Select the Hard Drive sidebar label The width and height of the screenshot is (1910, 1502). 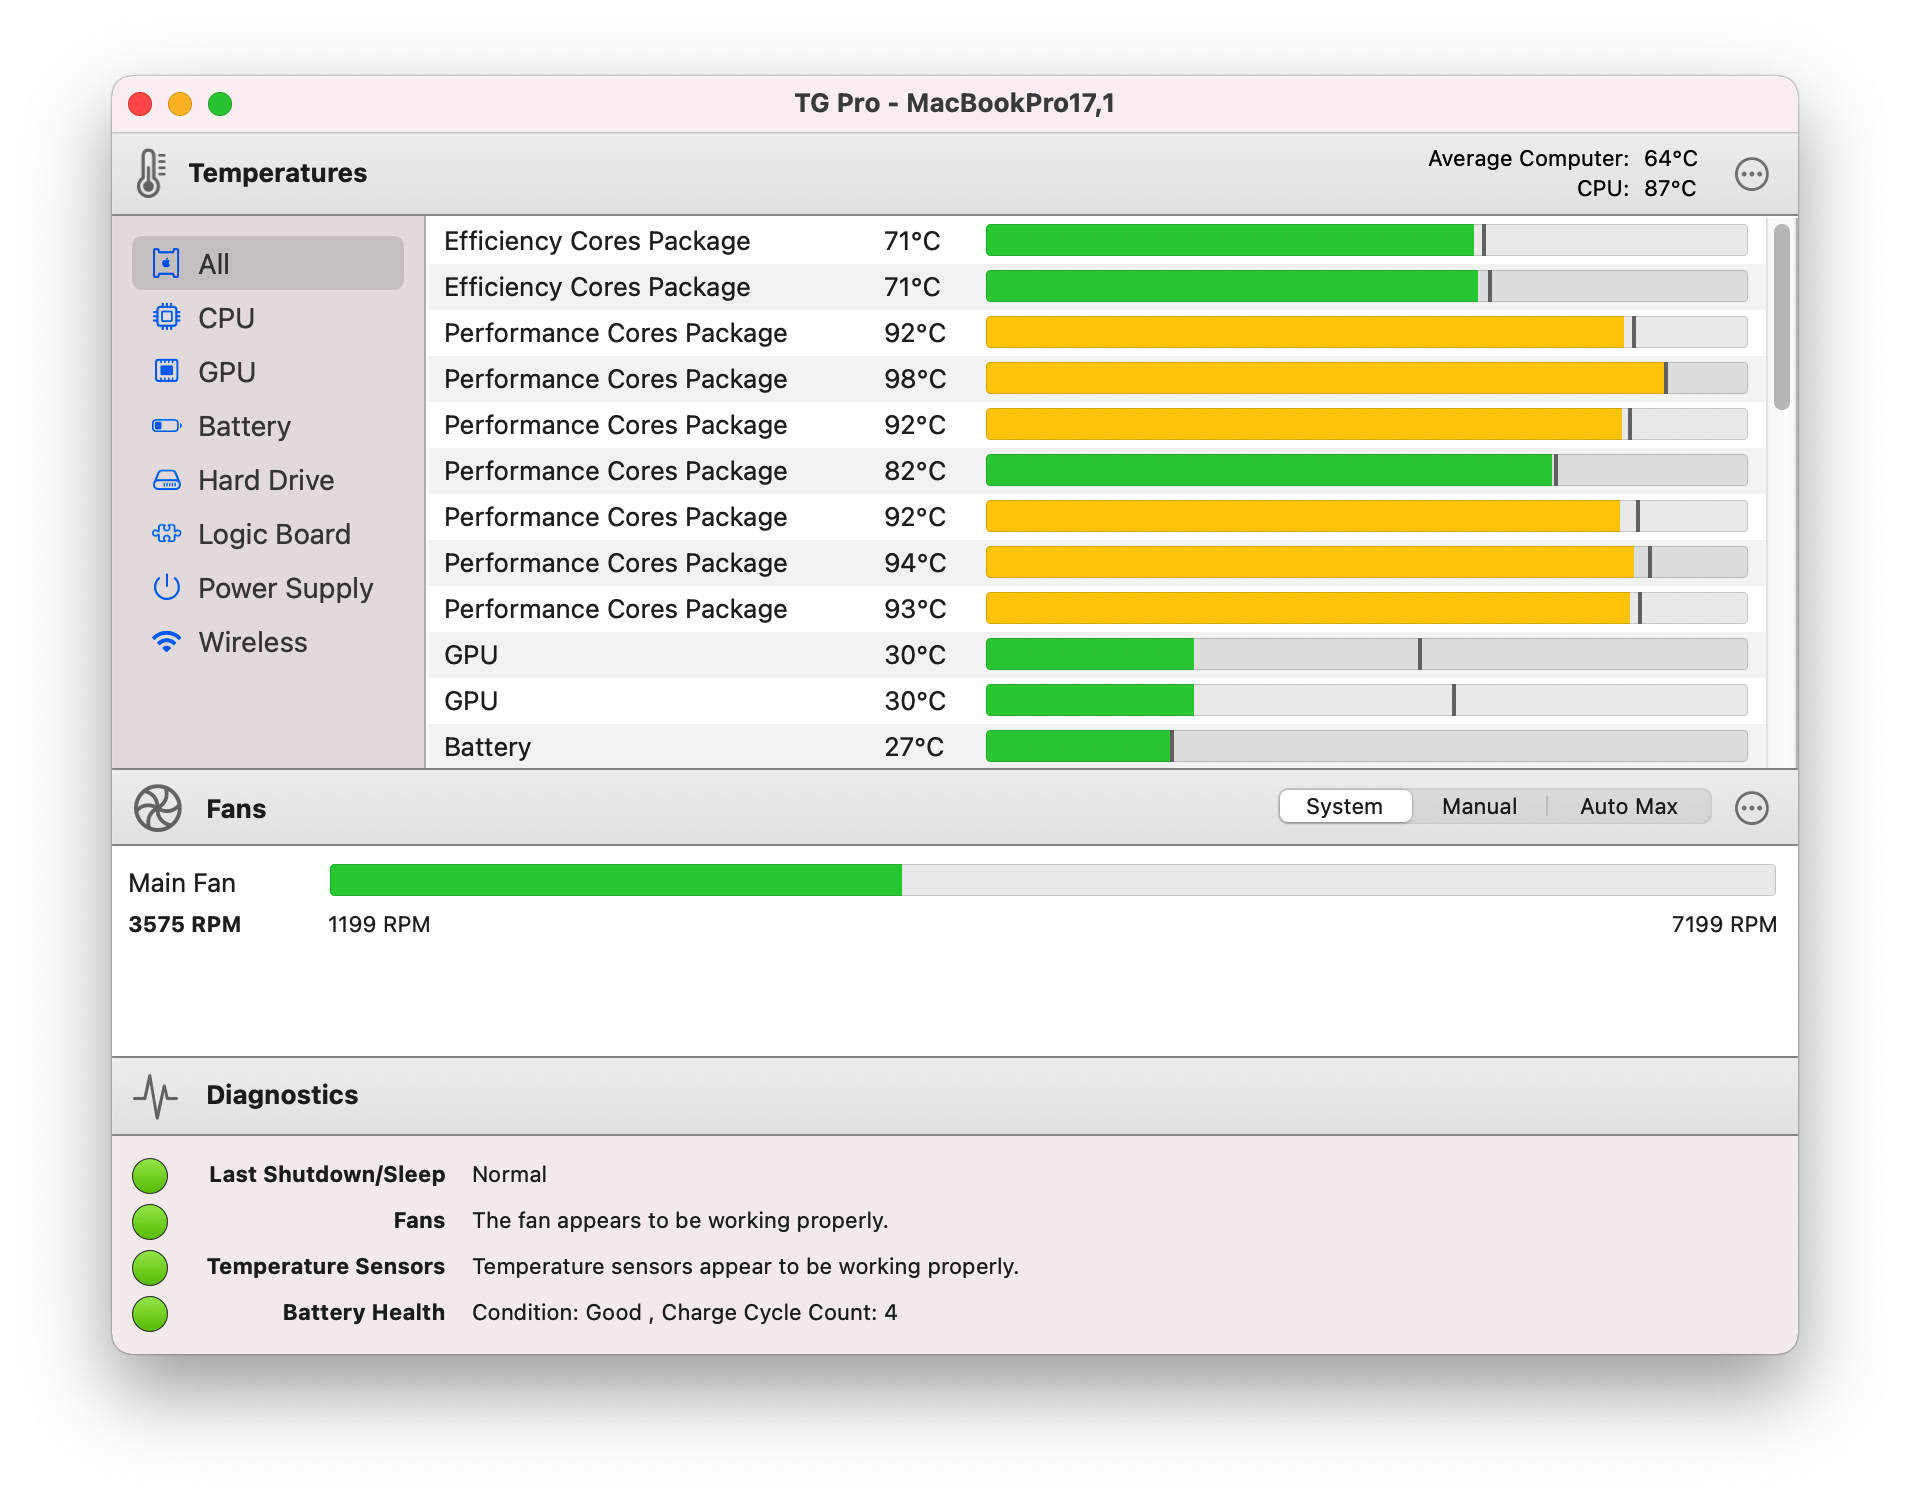tap(266, 480)
